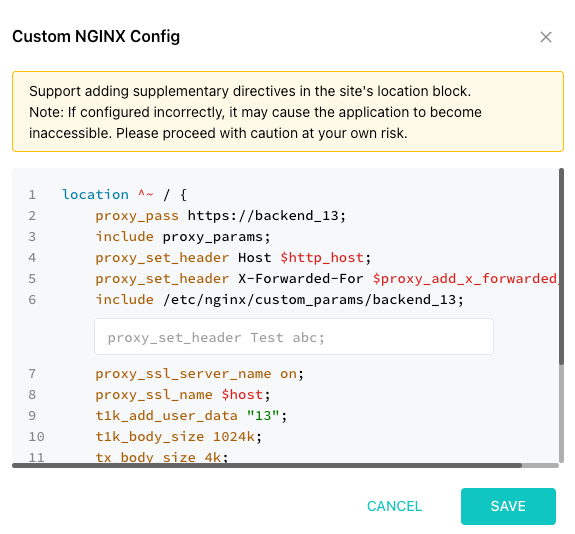Click the yellow warning notice text
This screenshot has width=575, height=534.
[x=255, y=112]
